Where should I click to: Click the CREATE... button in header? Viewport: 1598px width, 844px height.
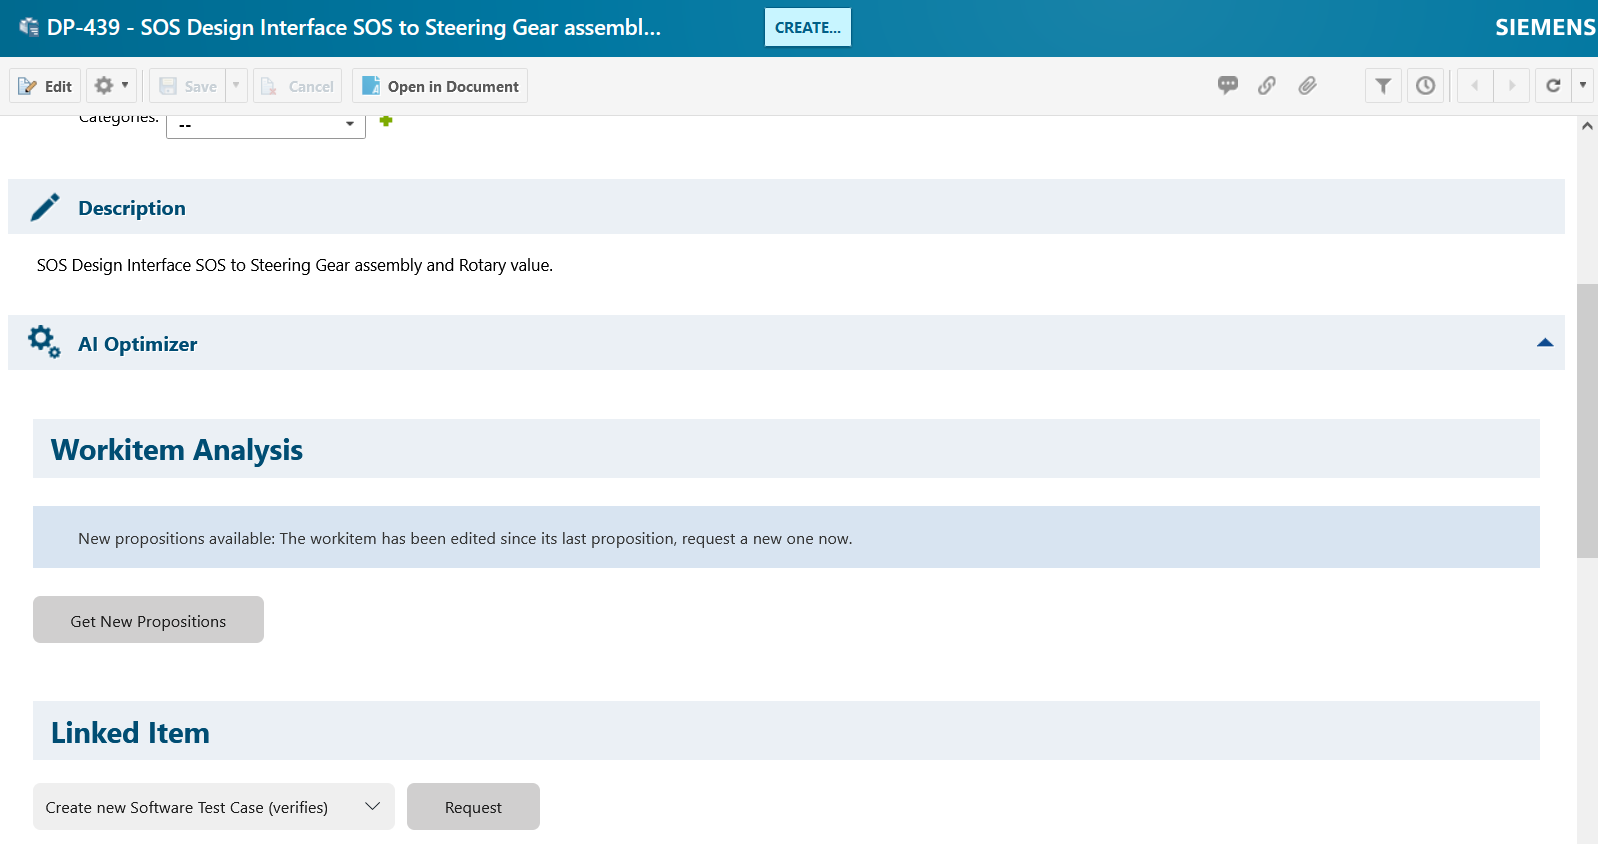click(807, 28)
